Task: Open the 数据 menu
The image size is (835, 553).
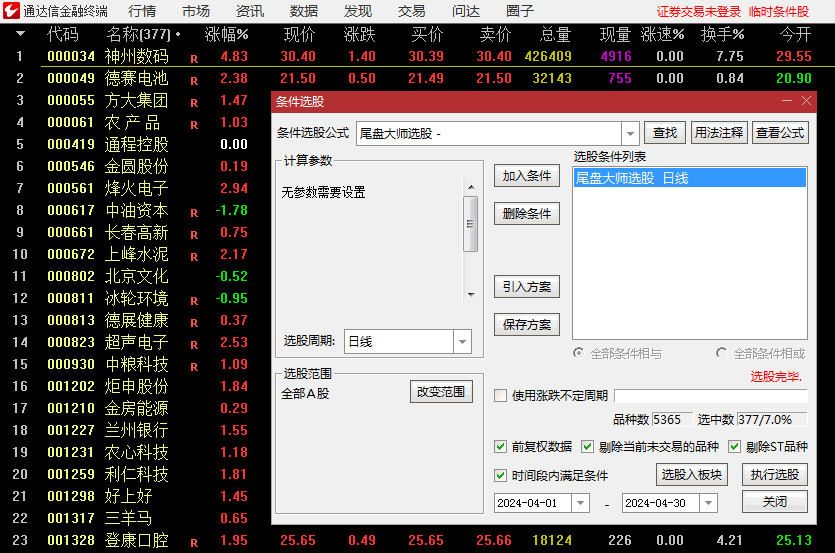Action: [304, 11]
